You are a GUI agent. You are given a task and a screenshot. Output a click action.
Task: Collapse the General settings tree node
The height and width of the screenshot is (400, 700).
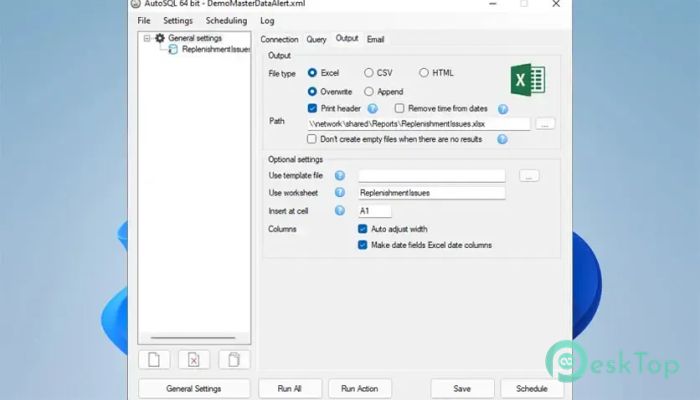point(147,38)
